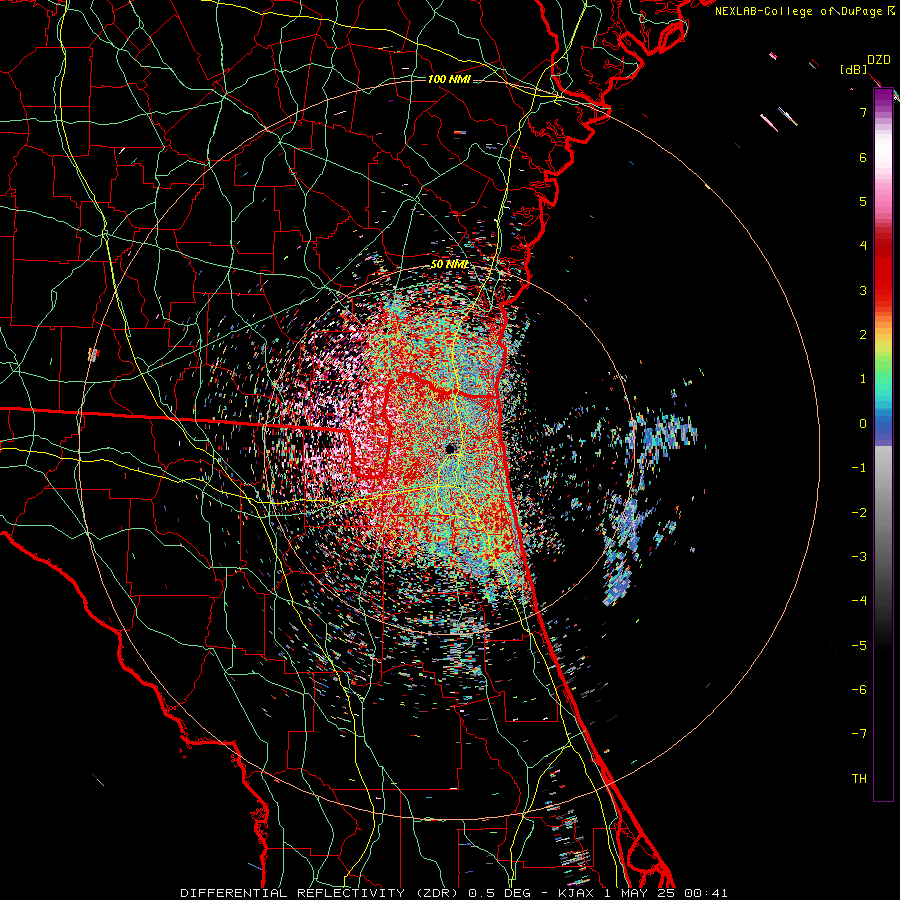Click the DZD legend title
The image size is (900, 900).
(x=878, y=60)
